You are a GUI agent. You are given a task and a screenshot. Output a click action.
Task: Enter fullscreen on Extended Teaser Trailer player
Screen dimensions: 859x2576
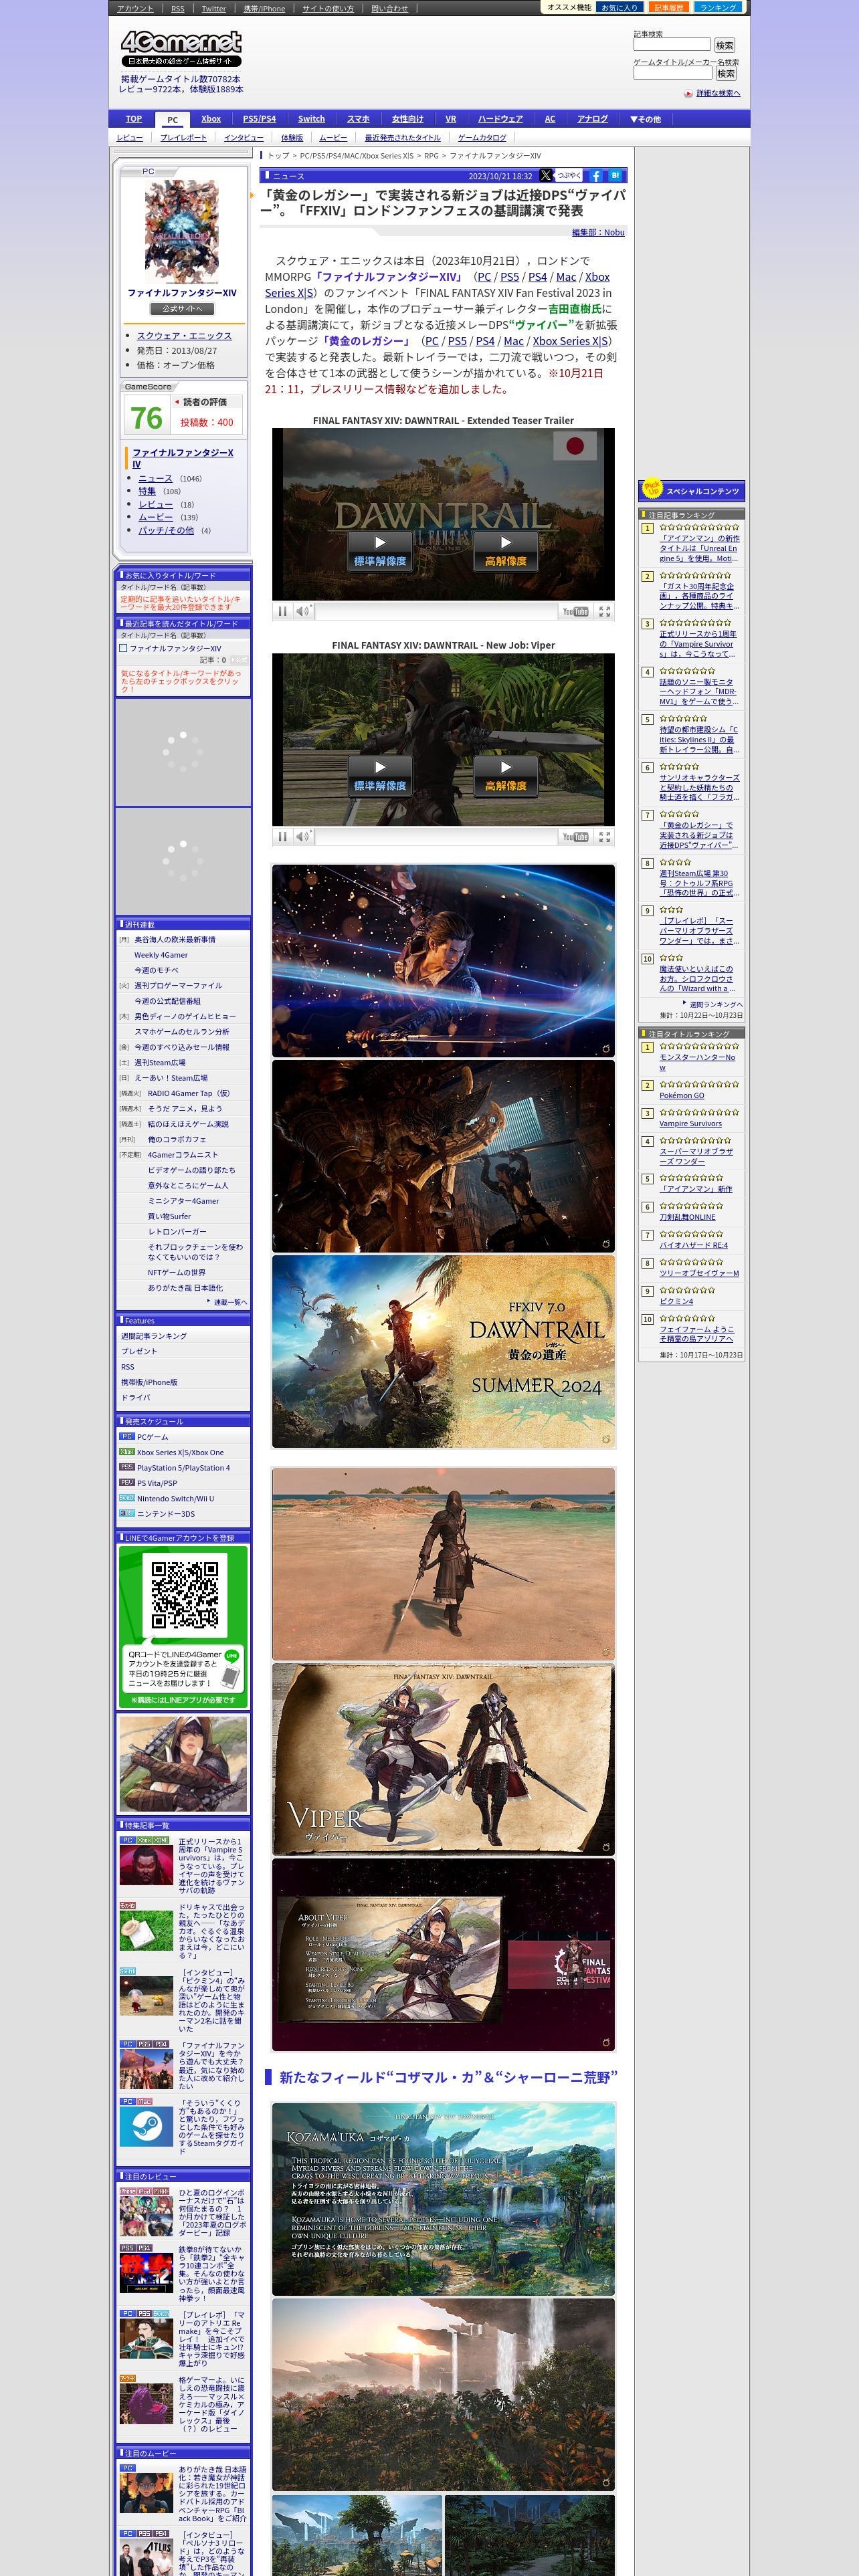click(604, 611)
